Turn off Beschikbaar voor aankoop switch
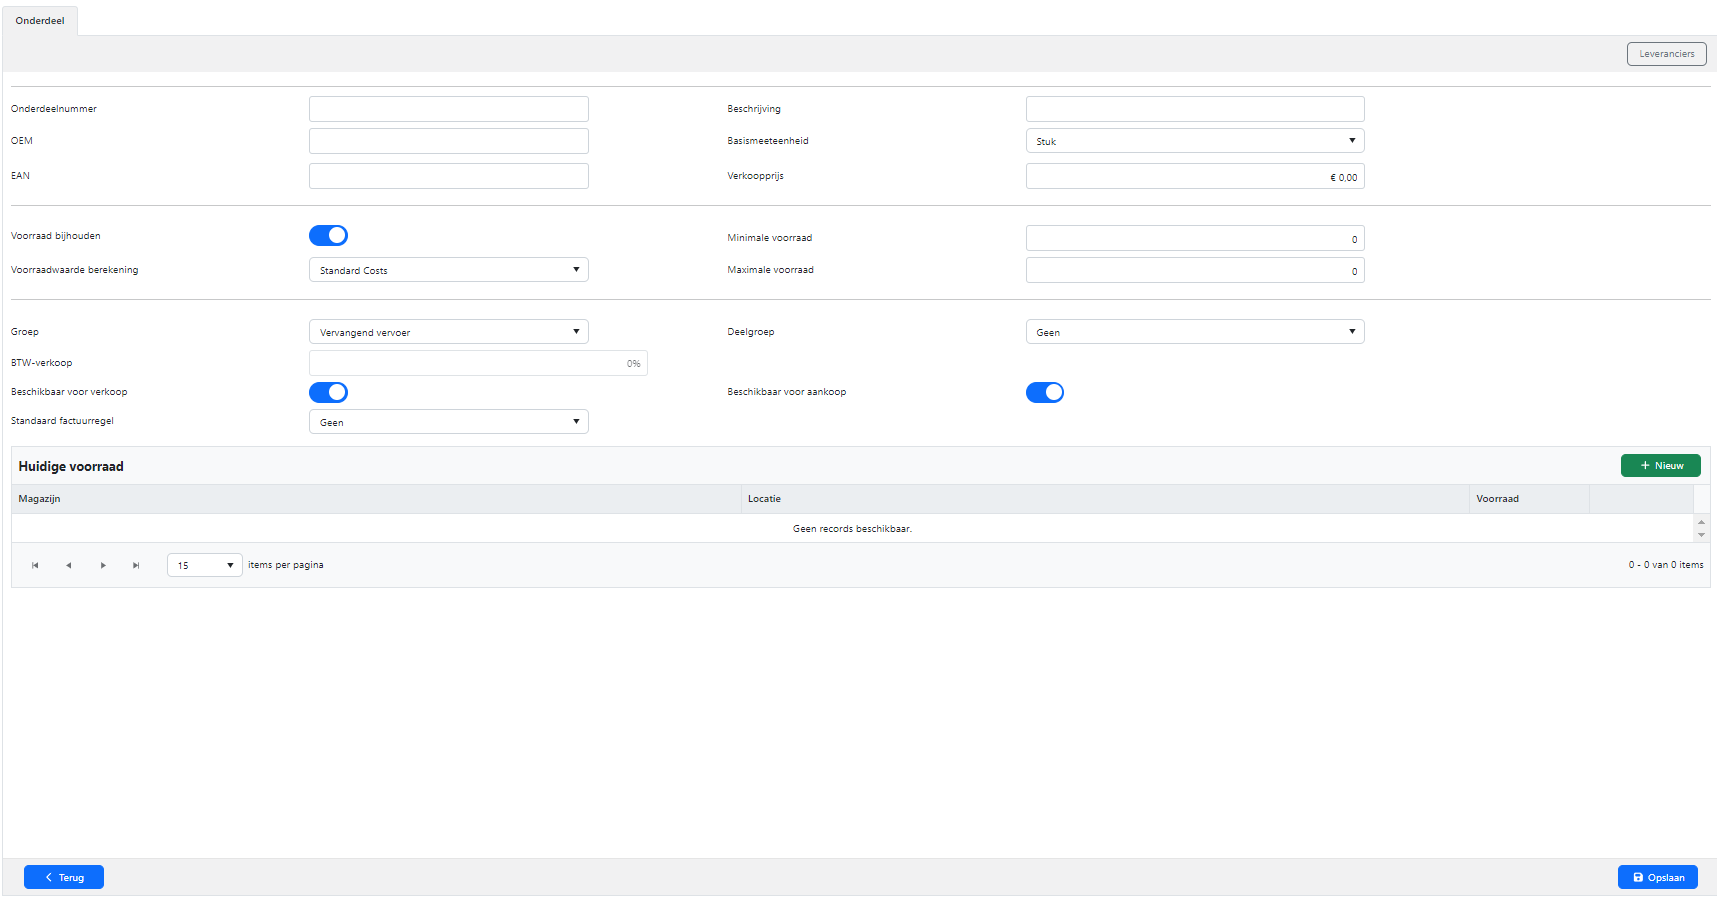The height and width of the screenshot is (898, 1717). [1044, 392]
